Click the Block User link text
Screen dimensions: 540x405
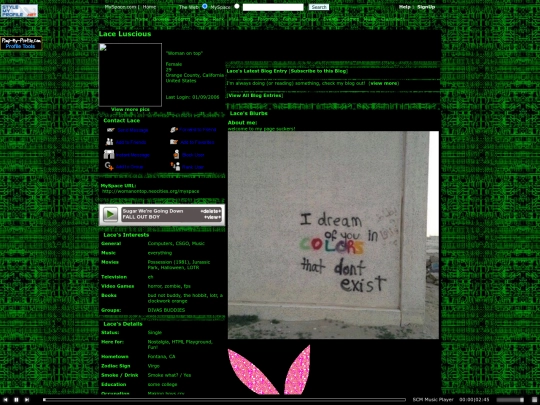point(193,155)
